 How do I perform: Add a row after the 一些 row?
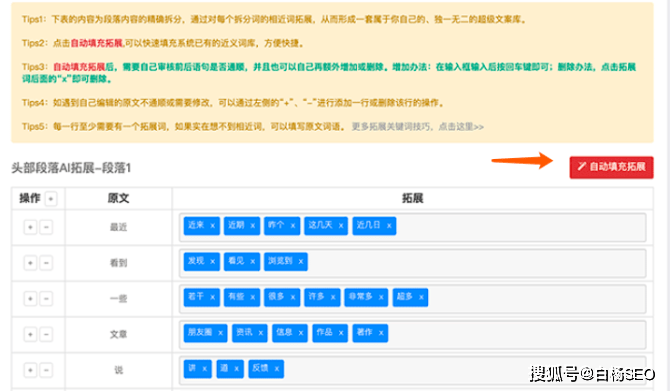coord(30,298)
